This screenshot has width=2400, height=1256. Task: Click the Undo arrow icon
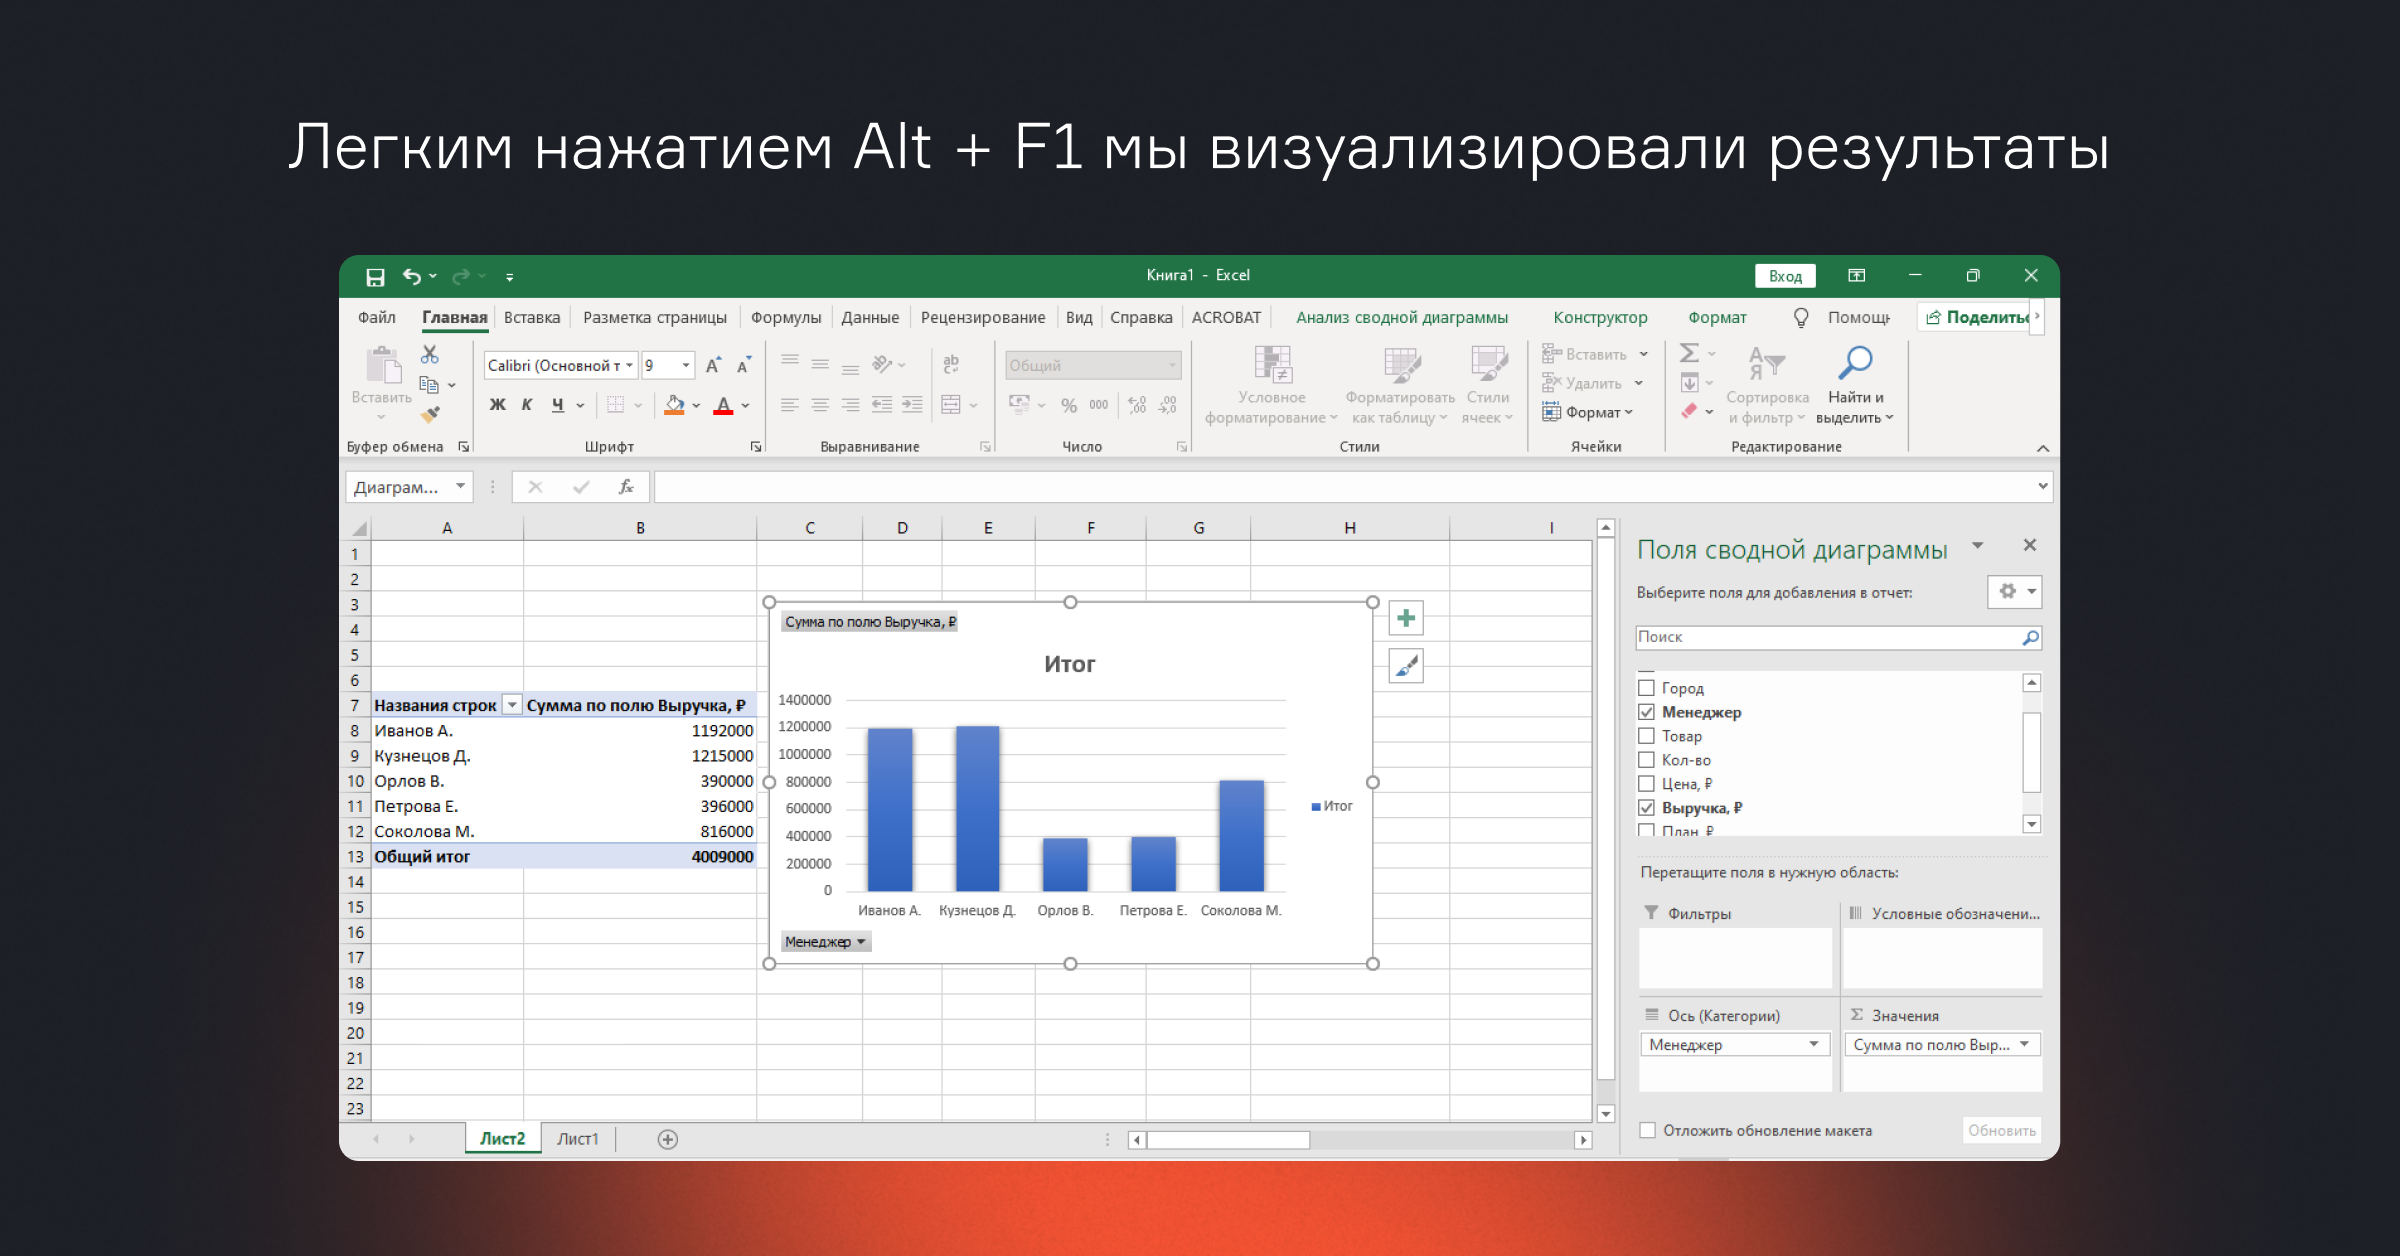(411, 276)
